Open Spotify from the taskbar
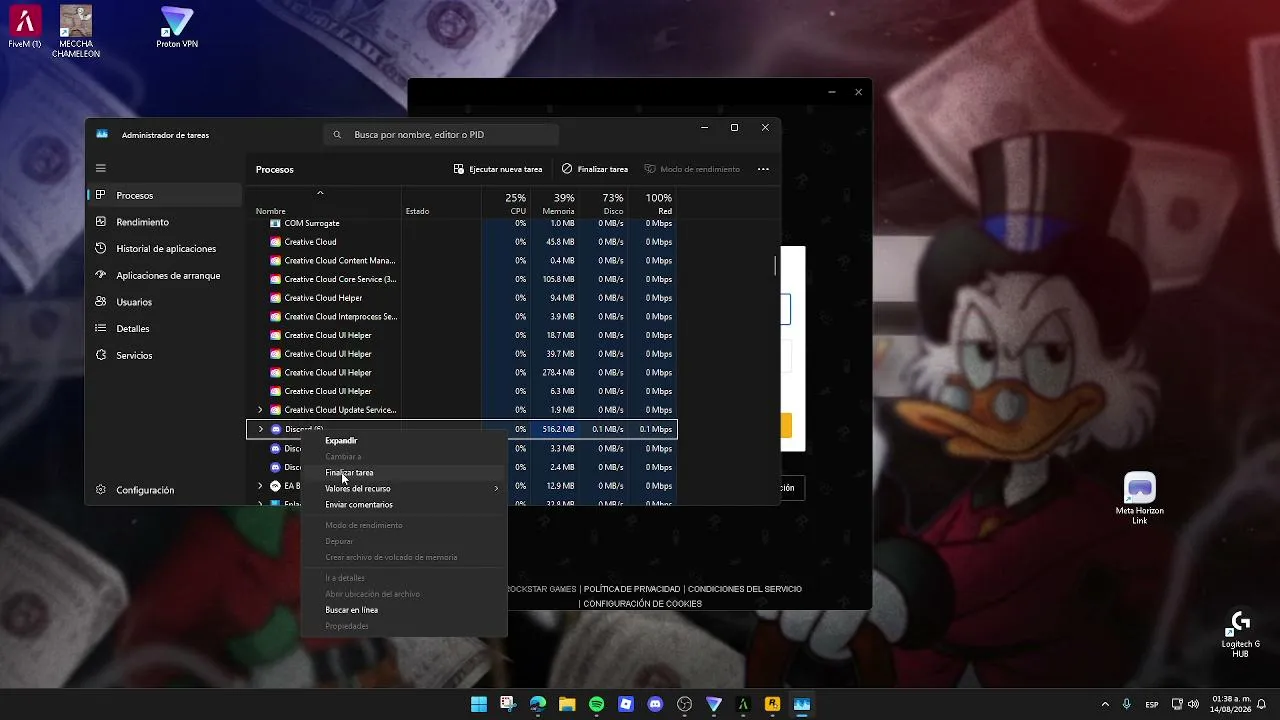 click(597, 704)
